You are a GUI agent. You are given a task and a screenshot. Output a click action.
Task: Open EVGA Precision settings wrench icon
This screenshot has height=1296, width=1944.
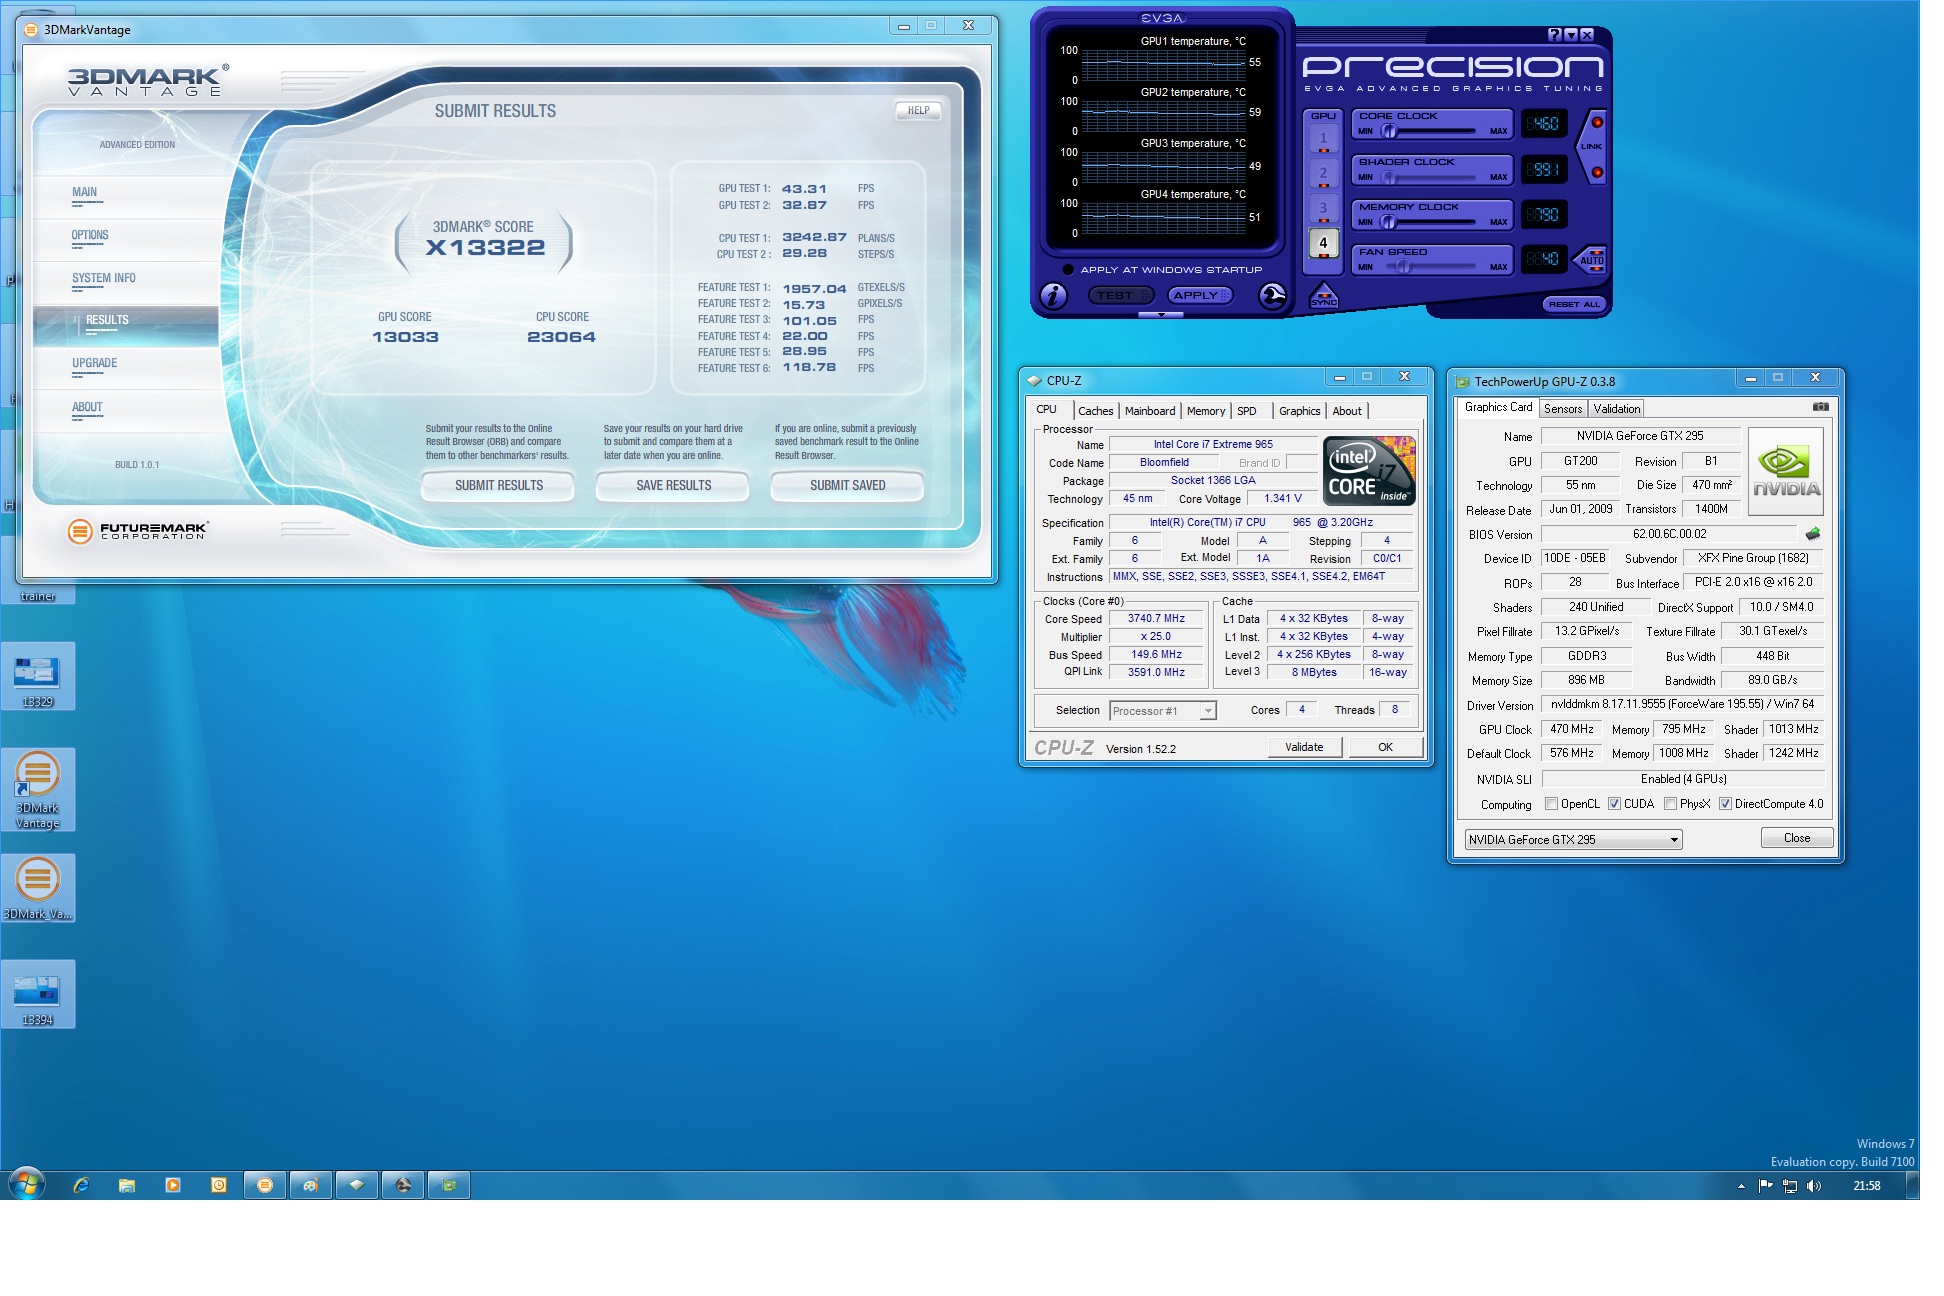(1271, 296)
